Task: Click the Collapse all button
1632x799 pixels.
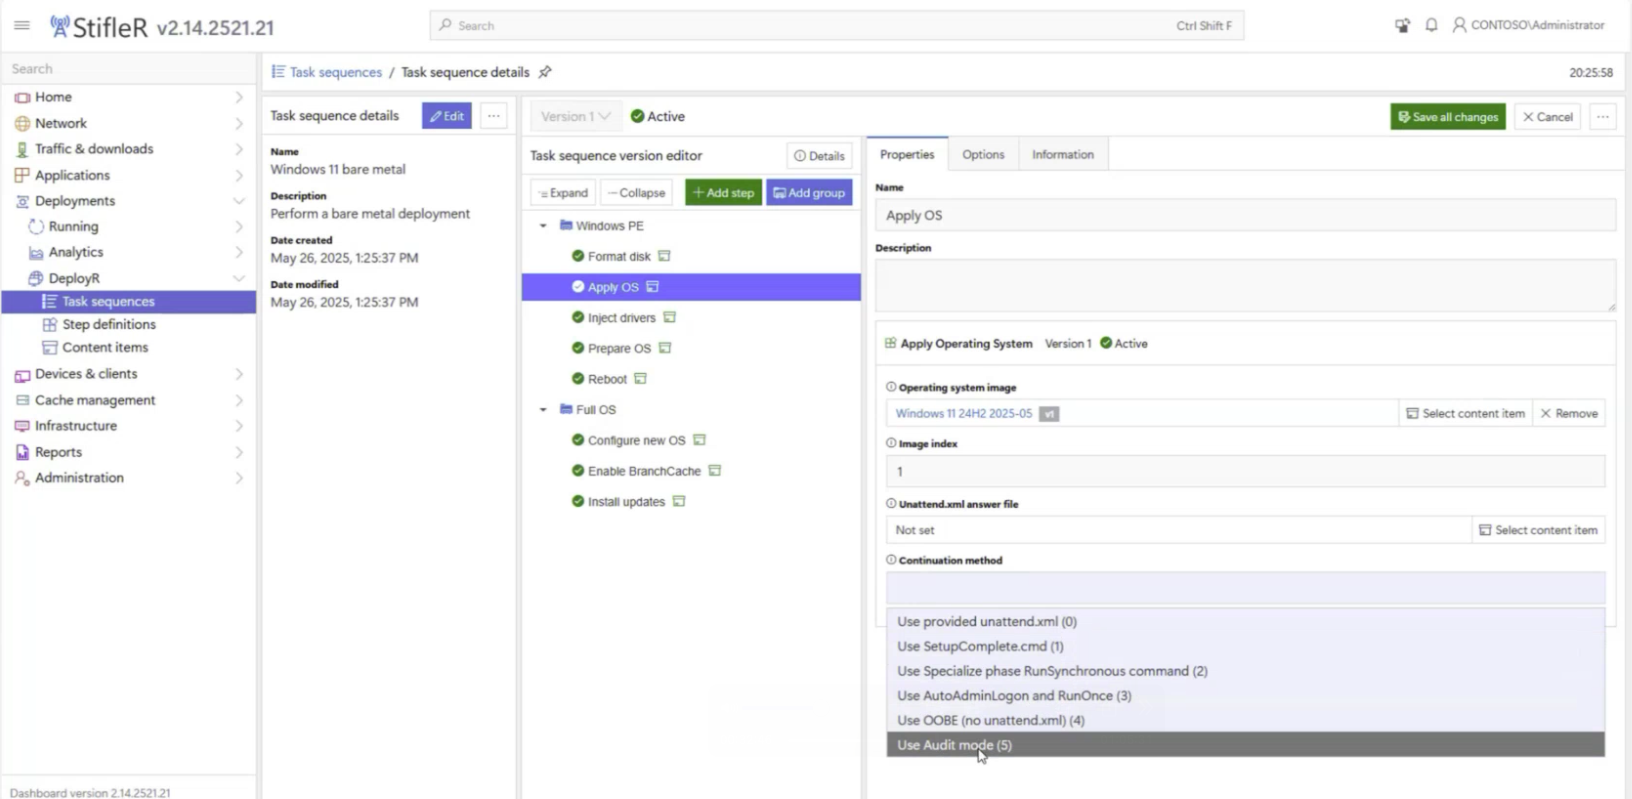Action: (636, 193)
